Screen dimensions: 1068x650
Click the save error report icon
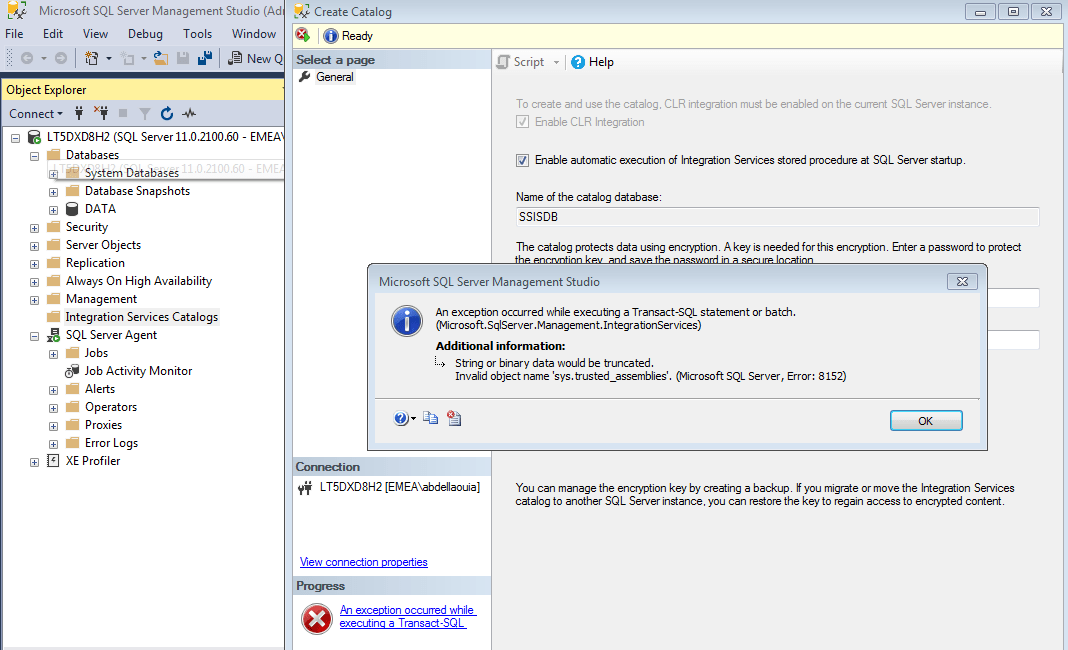[x=453, y=418]
